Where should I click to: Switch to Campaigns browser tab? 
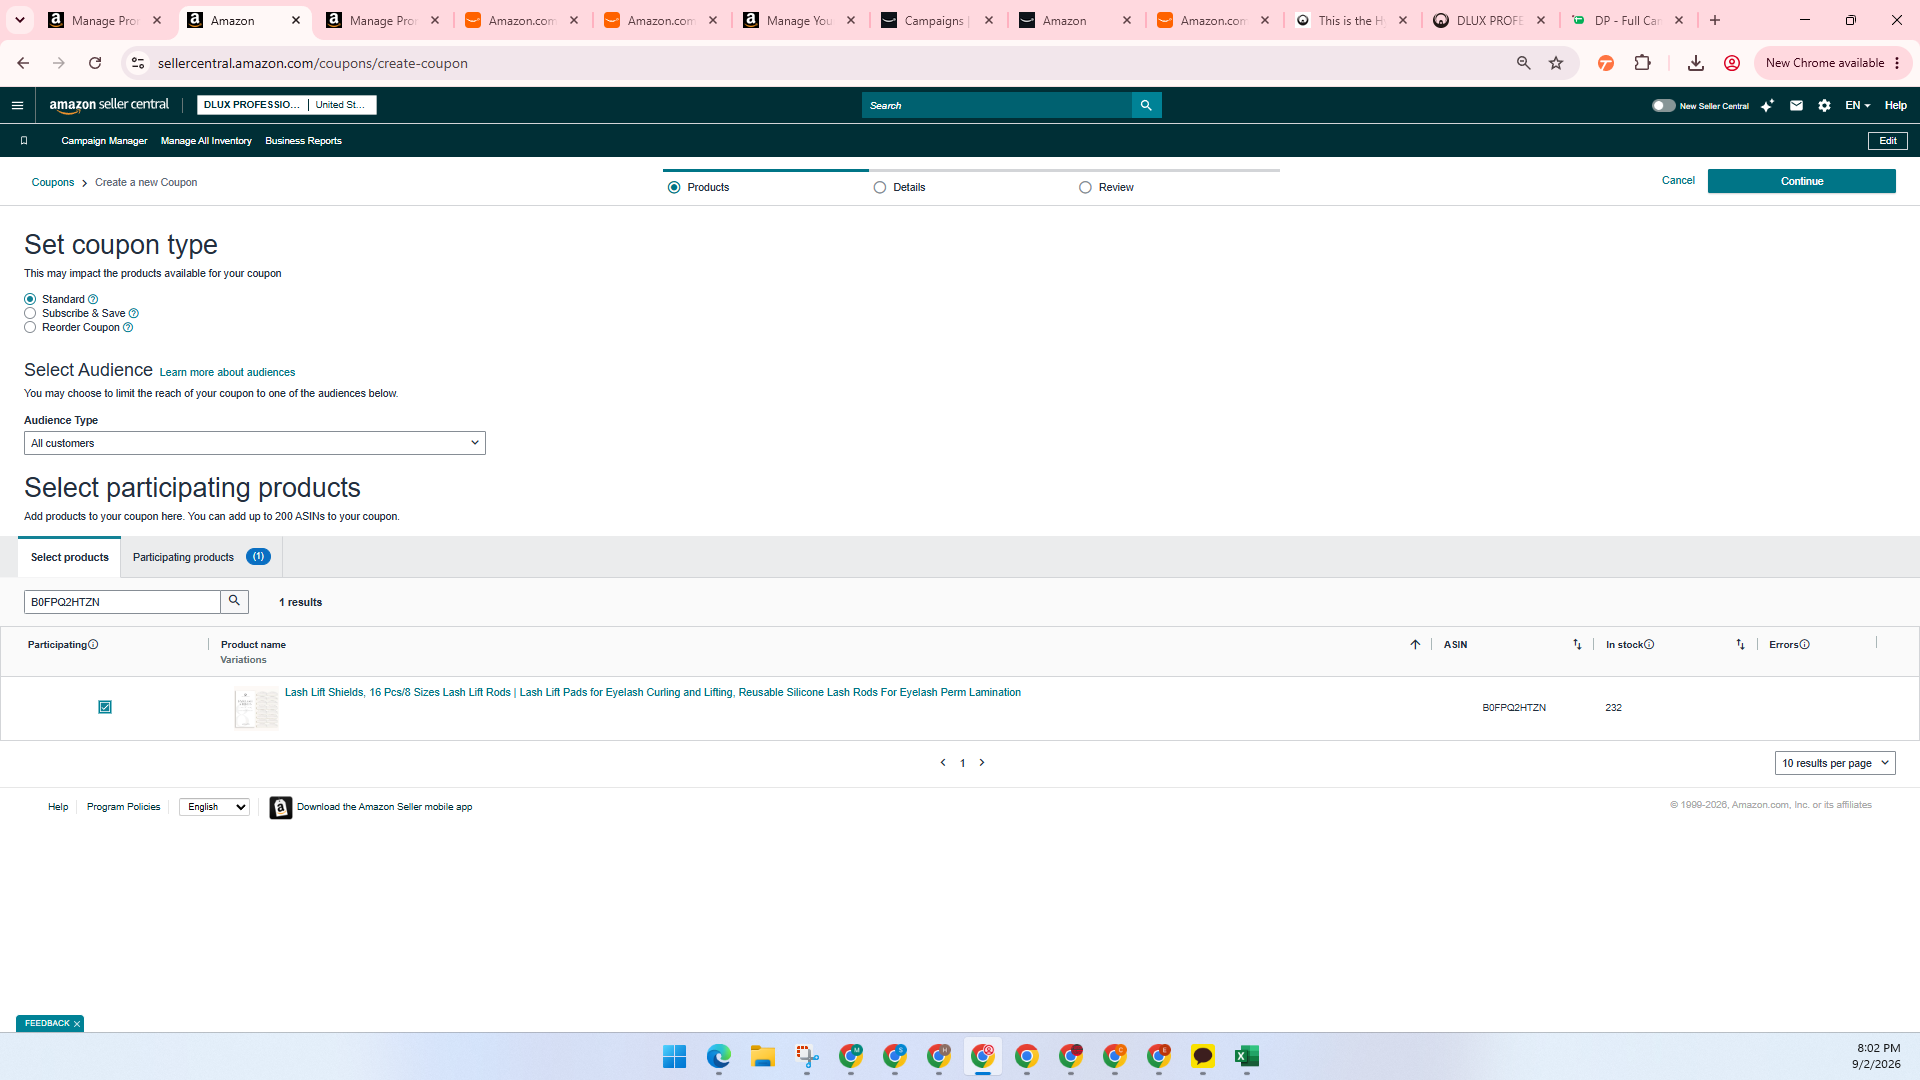[937, 20]
